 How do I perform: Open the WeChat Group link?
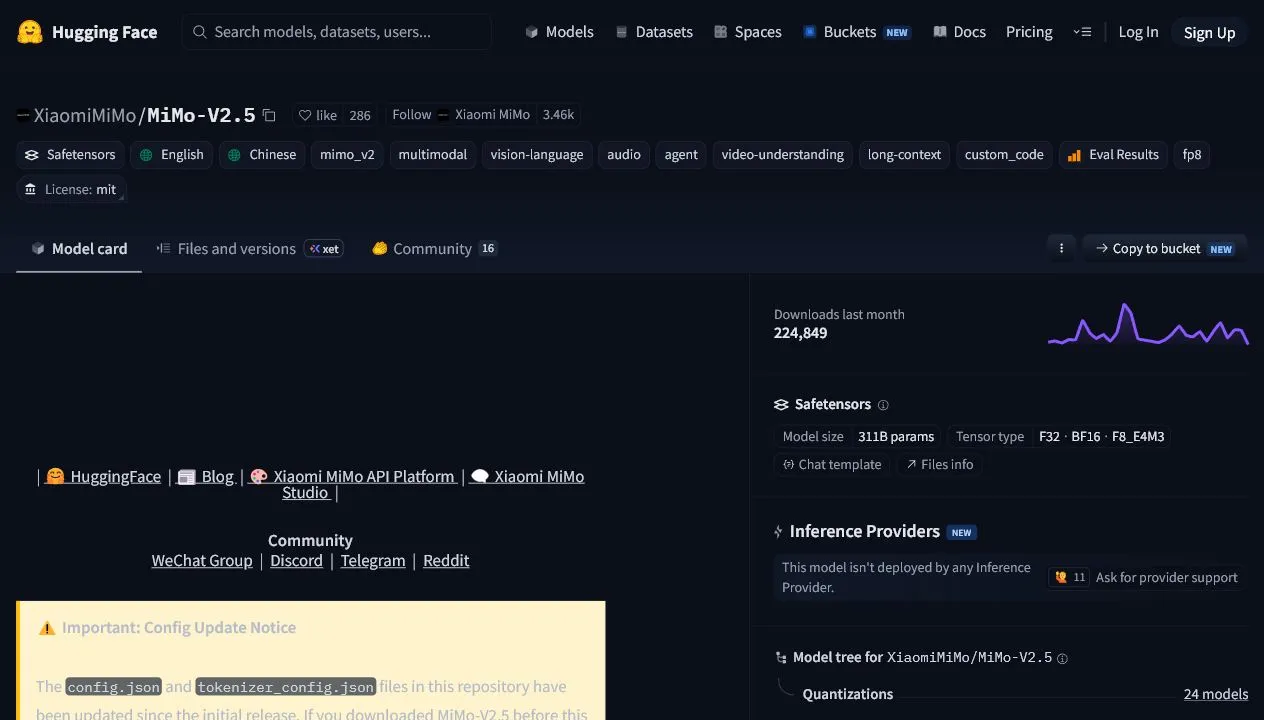pyautogui.click(x=202, y=561)
